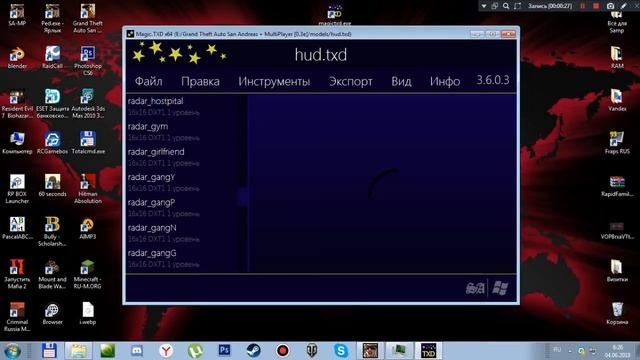Open the Компьютер desktop icon
640x360 pixels.
(x=17, y=143)
